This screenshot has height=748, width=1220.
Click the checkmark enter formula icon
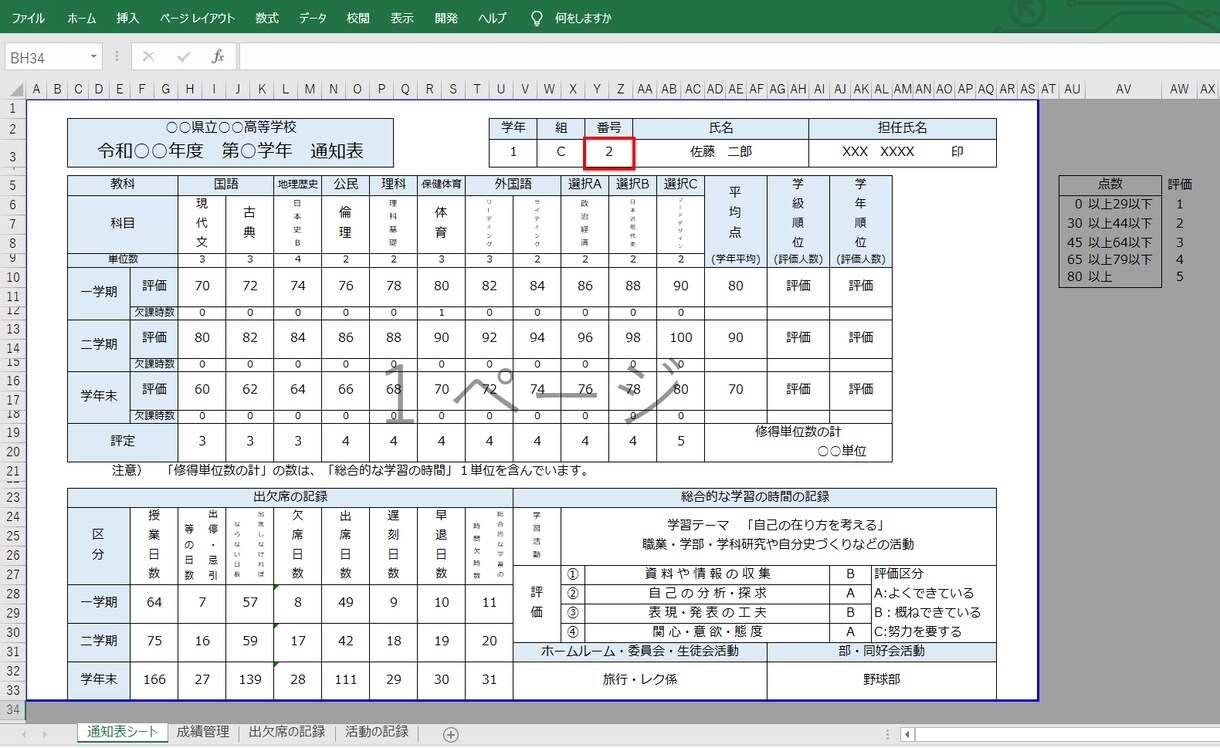pyautogui.click(x=183, y=57)
